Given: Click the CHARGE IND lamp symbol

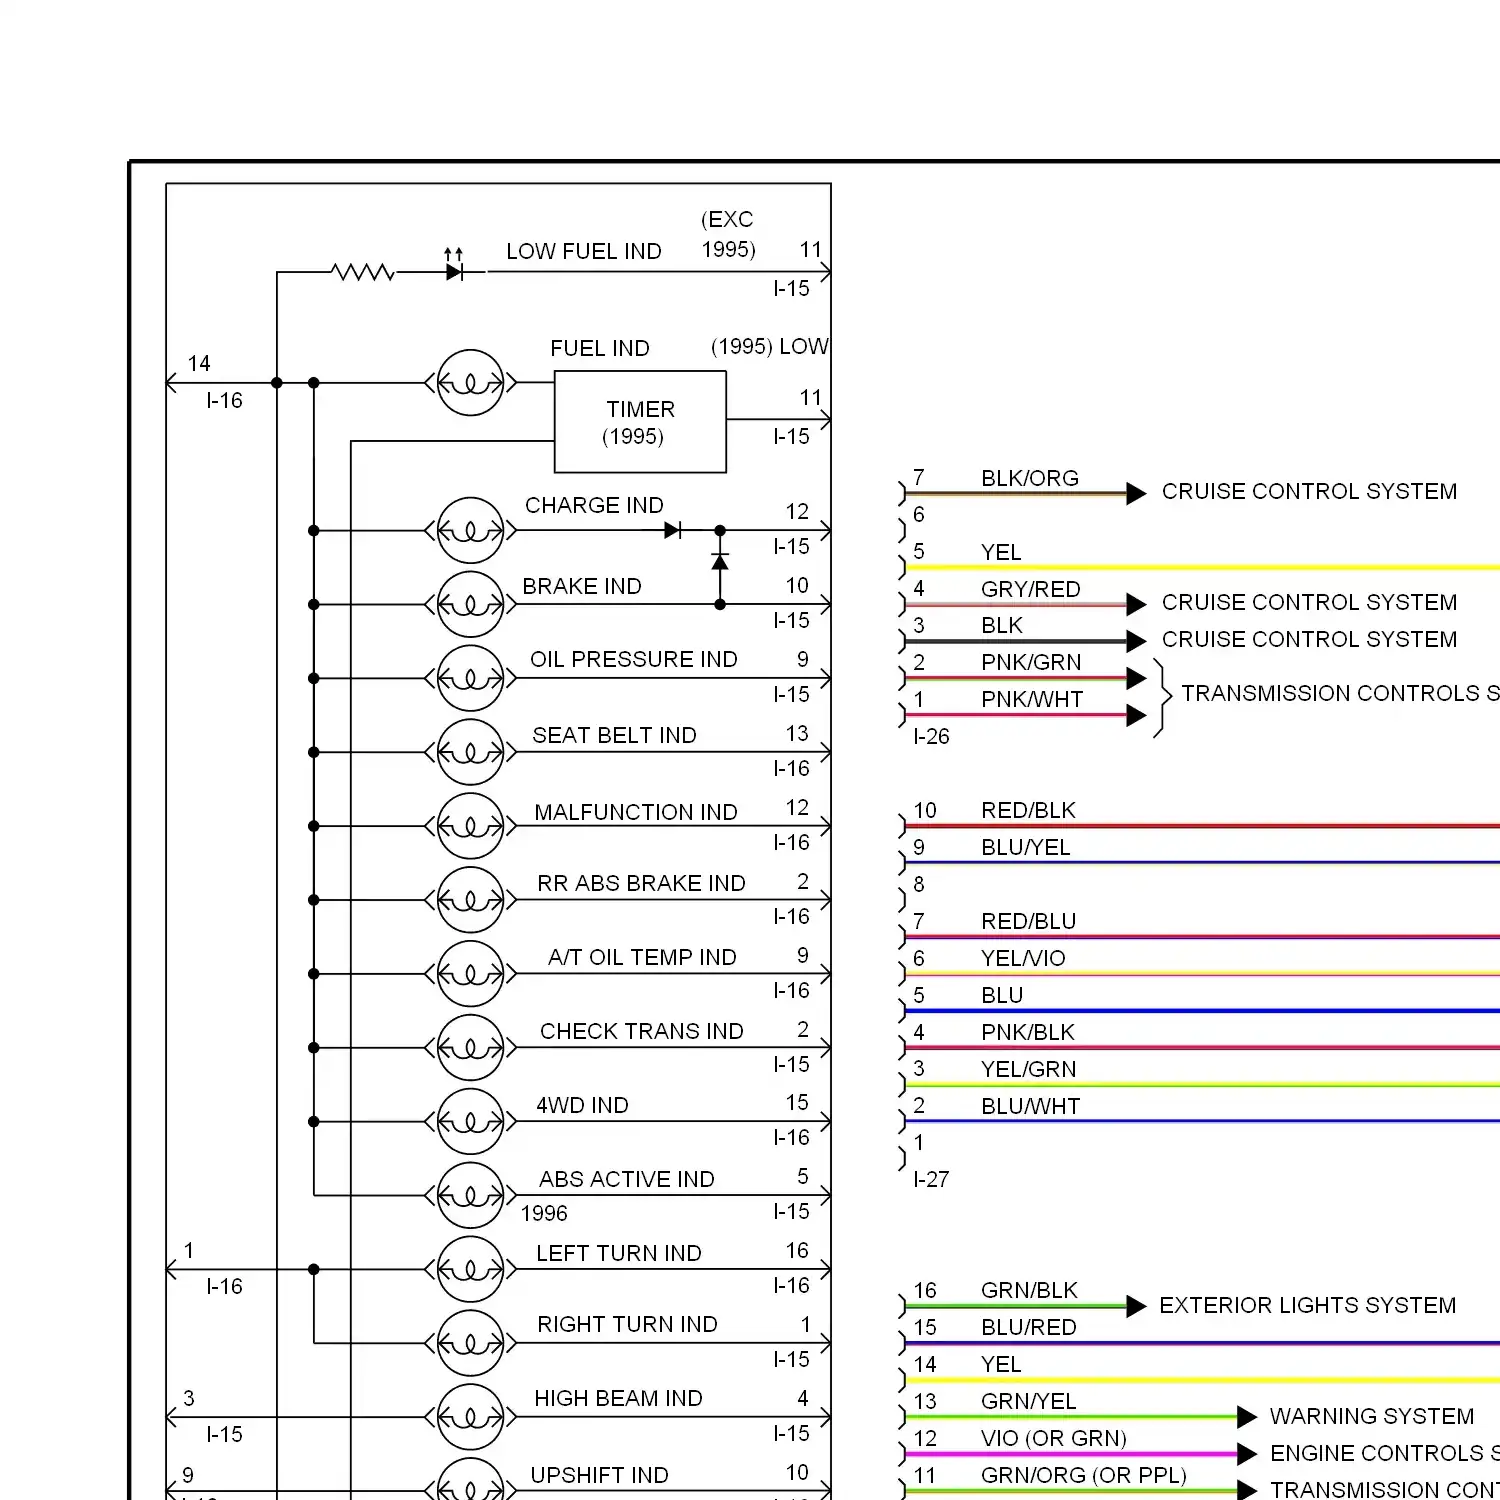Looking at the screenshot, I should 470,530.
